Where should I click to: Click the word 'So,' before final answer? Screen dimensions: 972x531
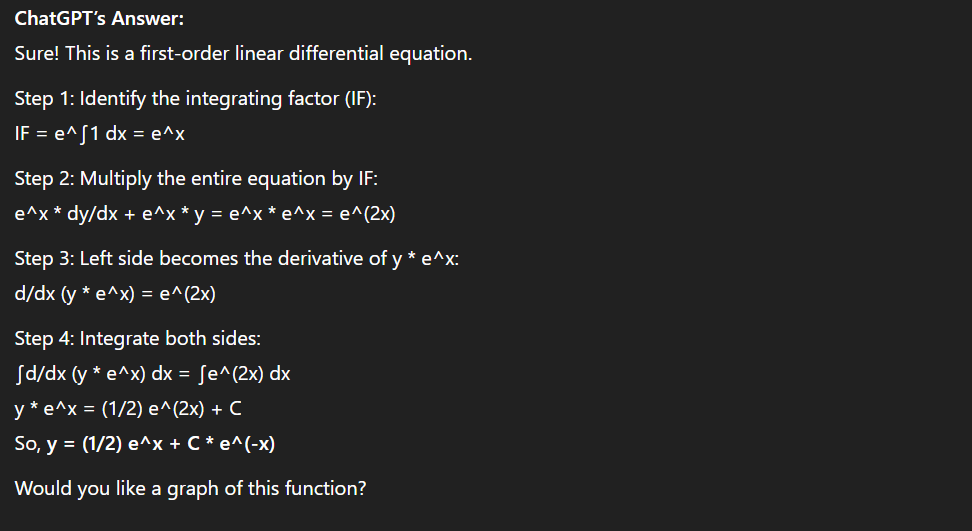coord(28,444)
